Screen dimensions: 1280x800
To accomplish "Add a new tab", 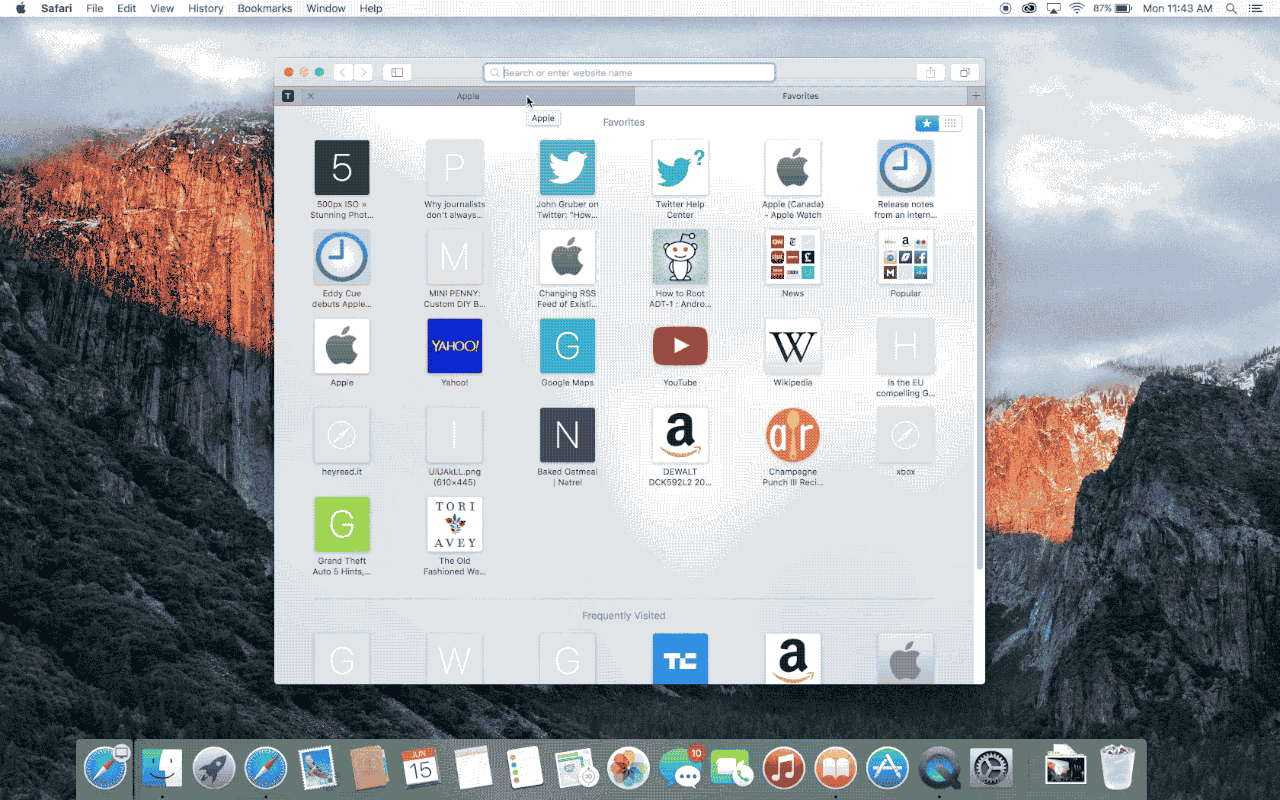I will 976,96.
